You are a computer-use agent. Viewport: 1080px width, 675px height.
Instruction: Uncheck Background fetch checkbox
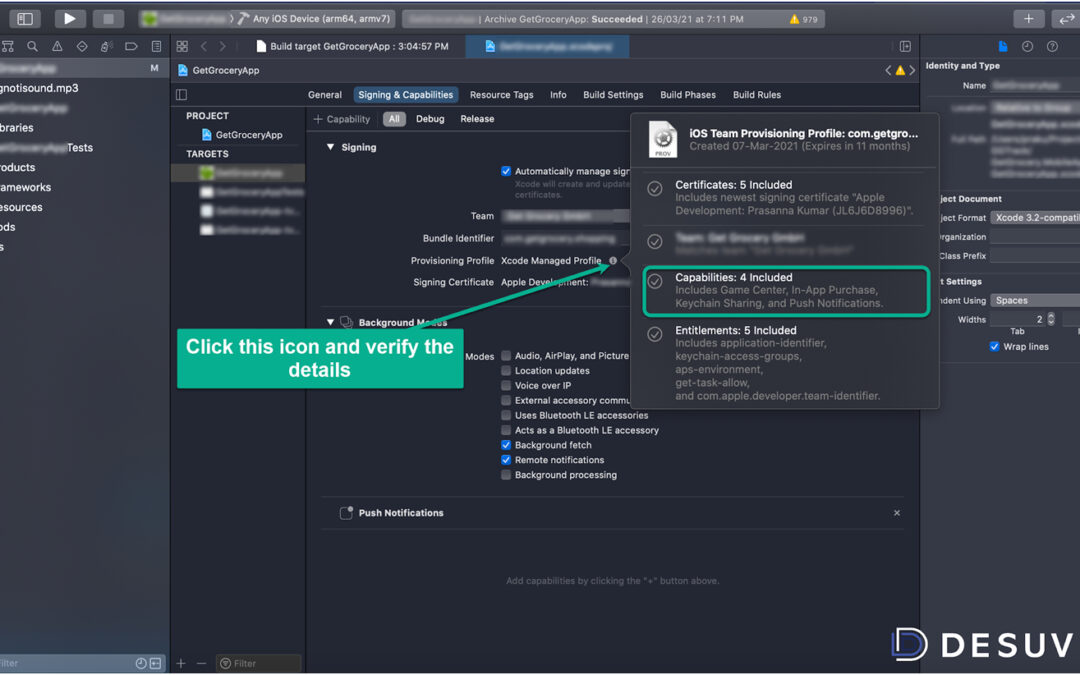[x=506, y=445]
